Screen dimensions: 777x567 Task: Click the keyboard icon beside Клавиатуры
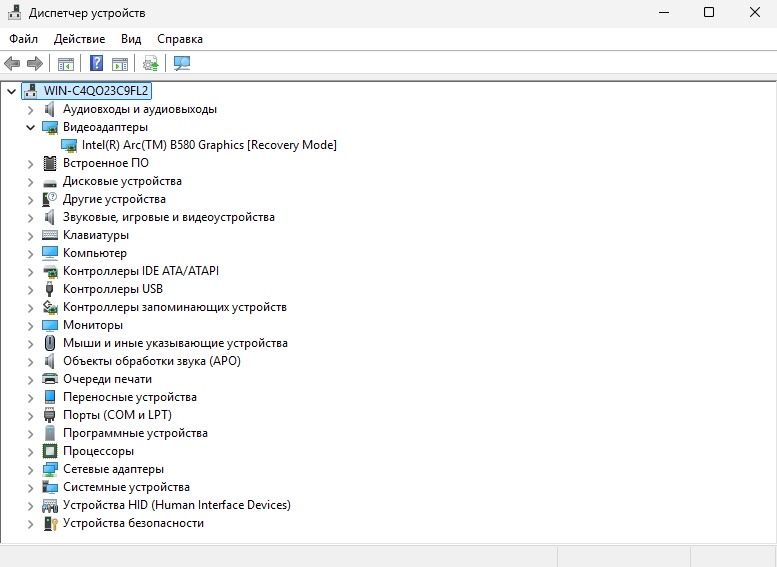(x=50, y=235)
